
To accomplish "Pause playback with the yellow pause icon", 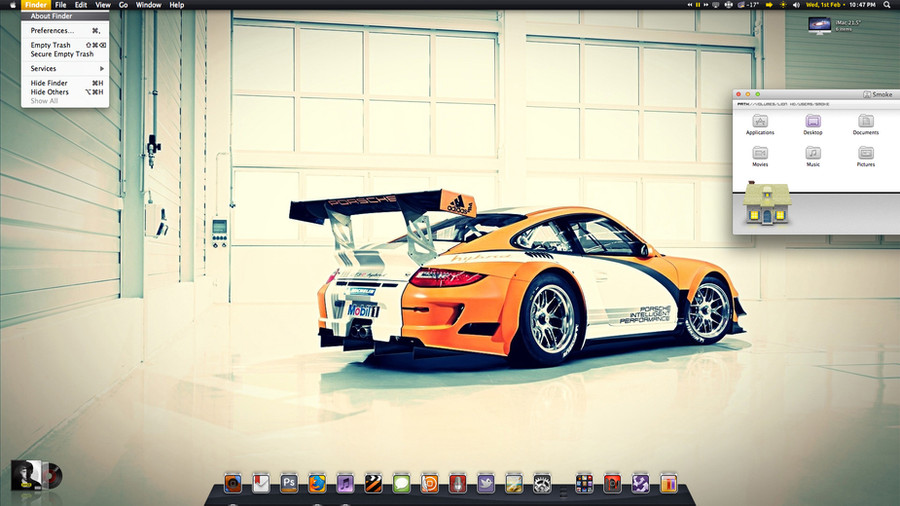I will pos(698,5).
